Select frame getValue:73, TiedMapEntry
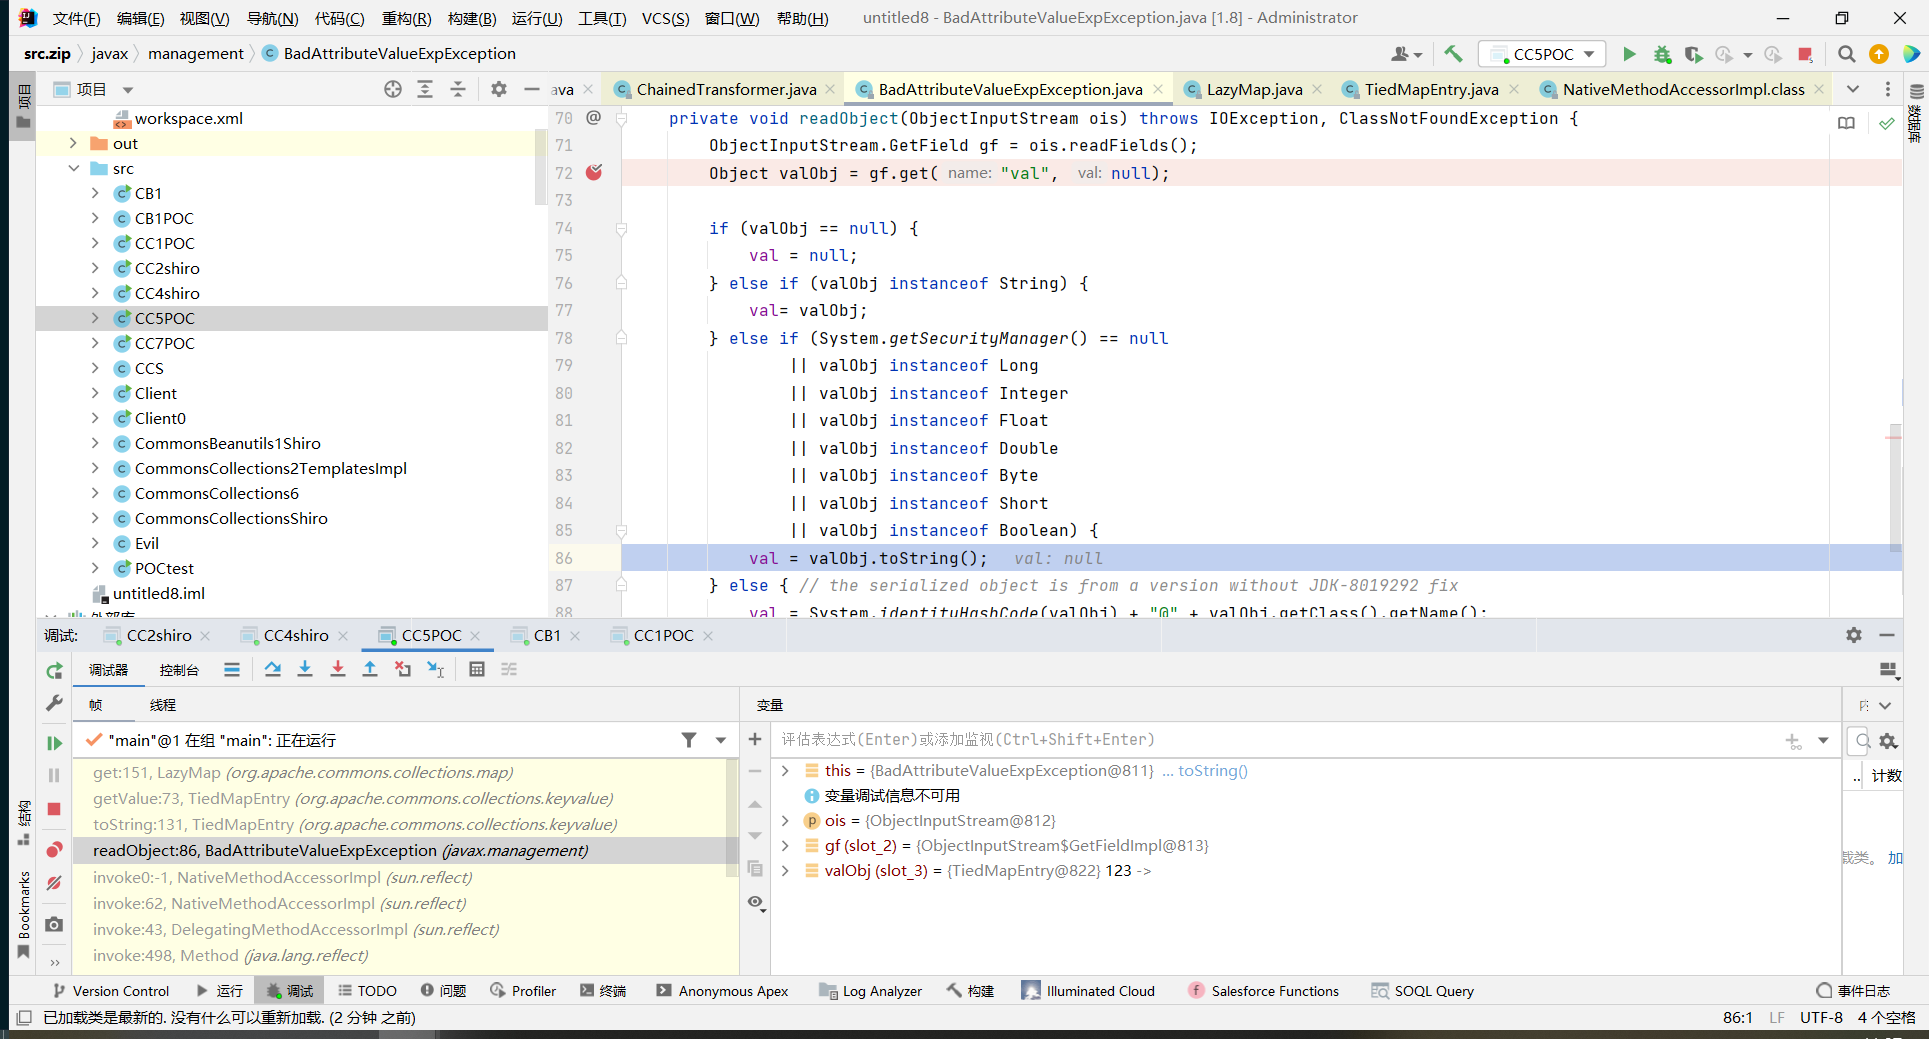 353,798
